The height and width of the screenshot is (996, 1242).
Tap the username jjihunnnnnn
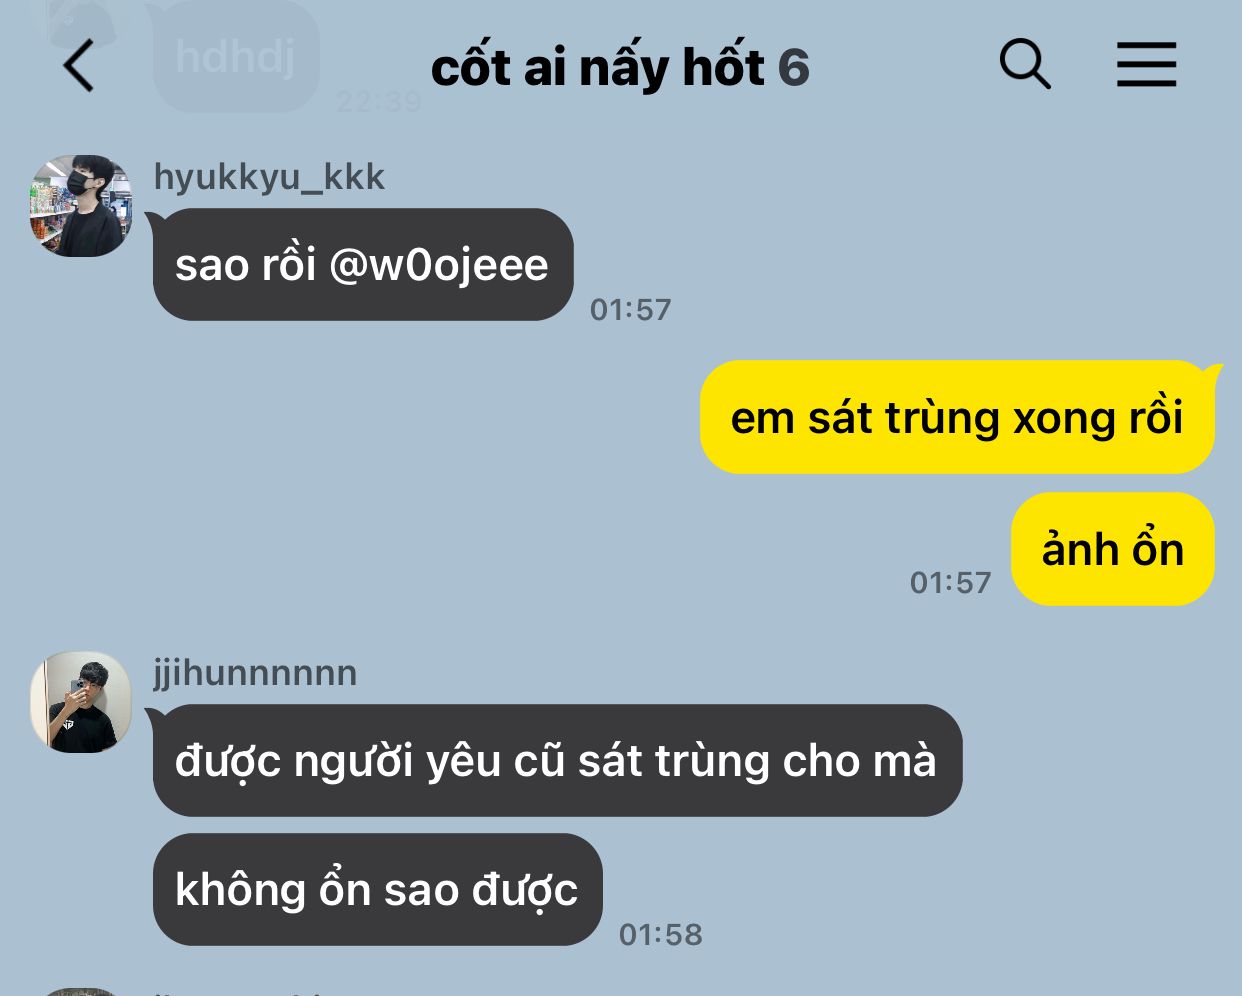[x=255, y=673]
